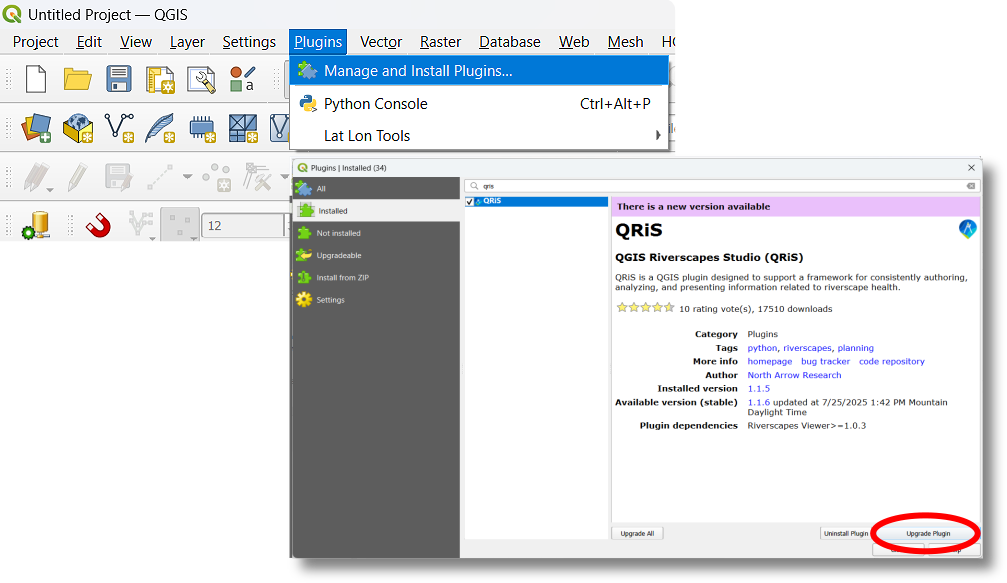The image size is (1007, 583).
Task: Expand the current edits dropdown arrow
Action: [x=50, y=190]
